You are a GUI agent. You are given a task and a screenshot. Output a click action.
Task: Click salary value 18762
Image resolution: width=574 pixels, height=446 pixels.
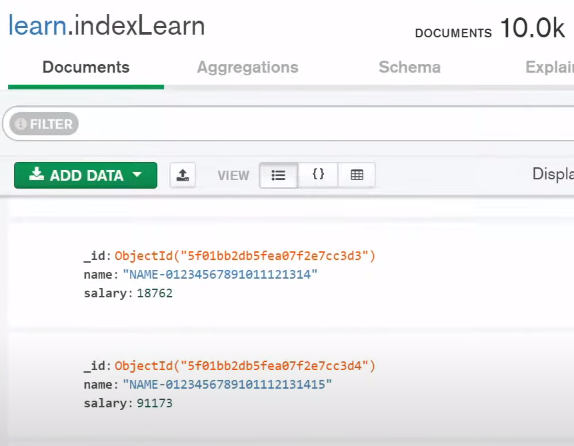[x=154, y=293]
